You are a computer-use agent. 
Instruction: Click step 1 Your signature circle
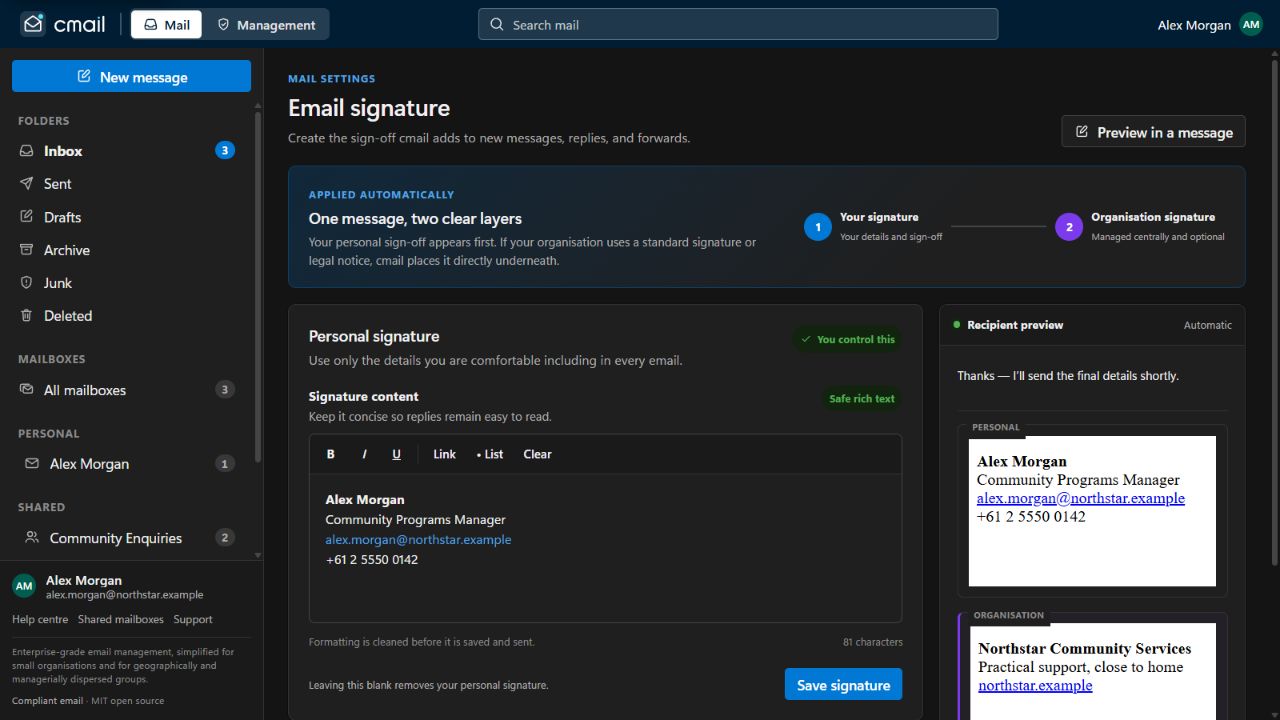(817, 227)
